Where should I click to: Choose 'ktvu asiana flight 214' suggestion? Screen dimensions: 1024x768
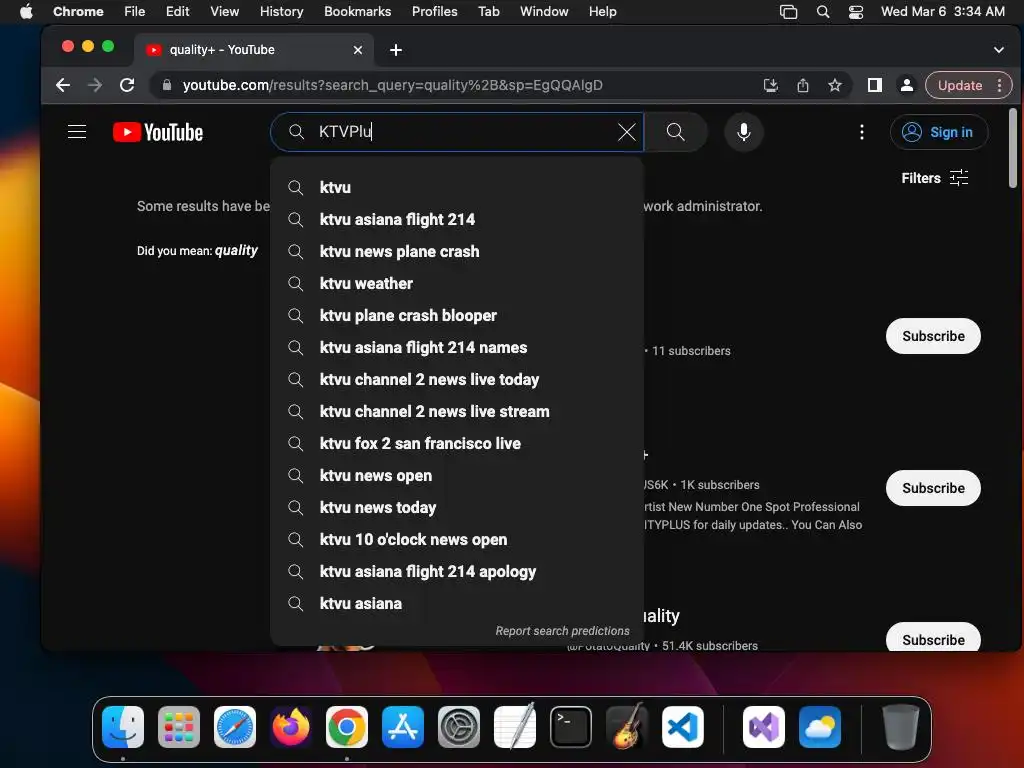coord(456,219)
